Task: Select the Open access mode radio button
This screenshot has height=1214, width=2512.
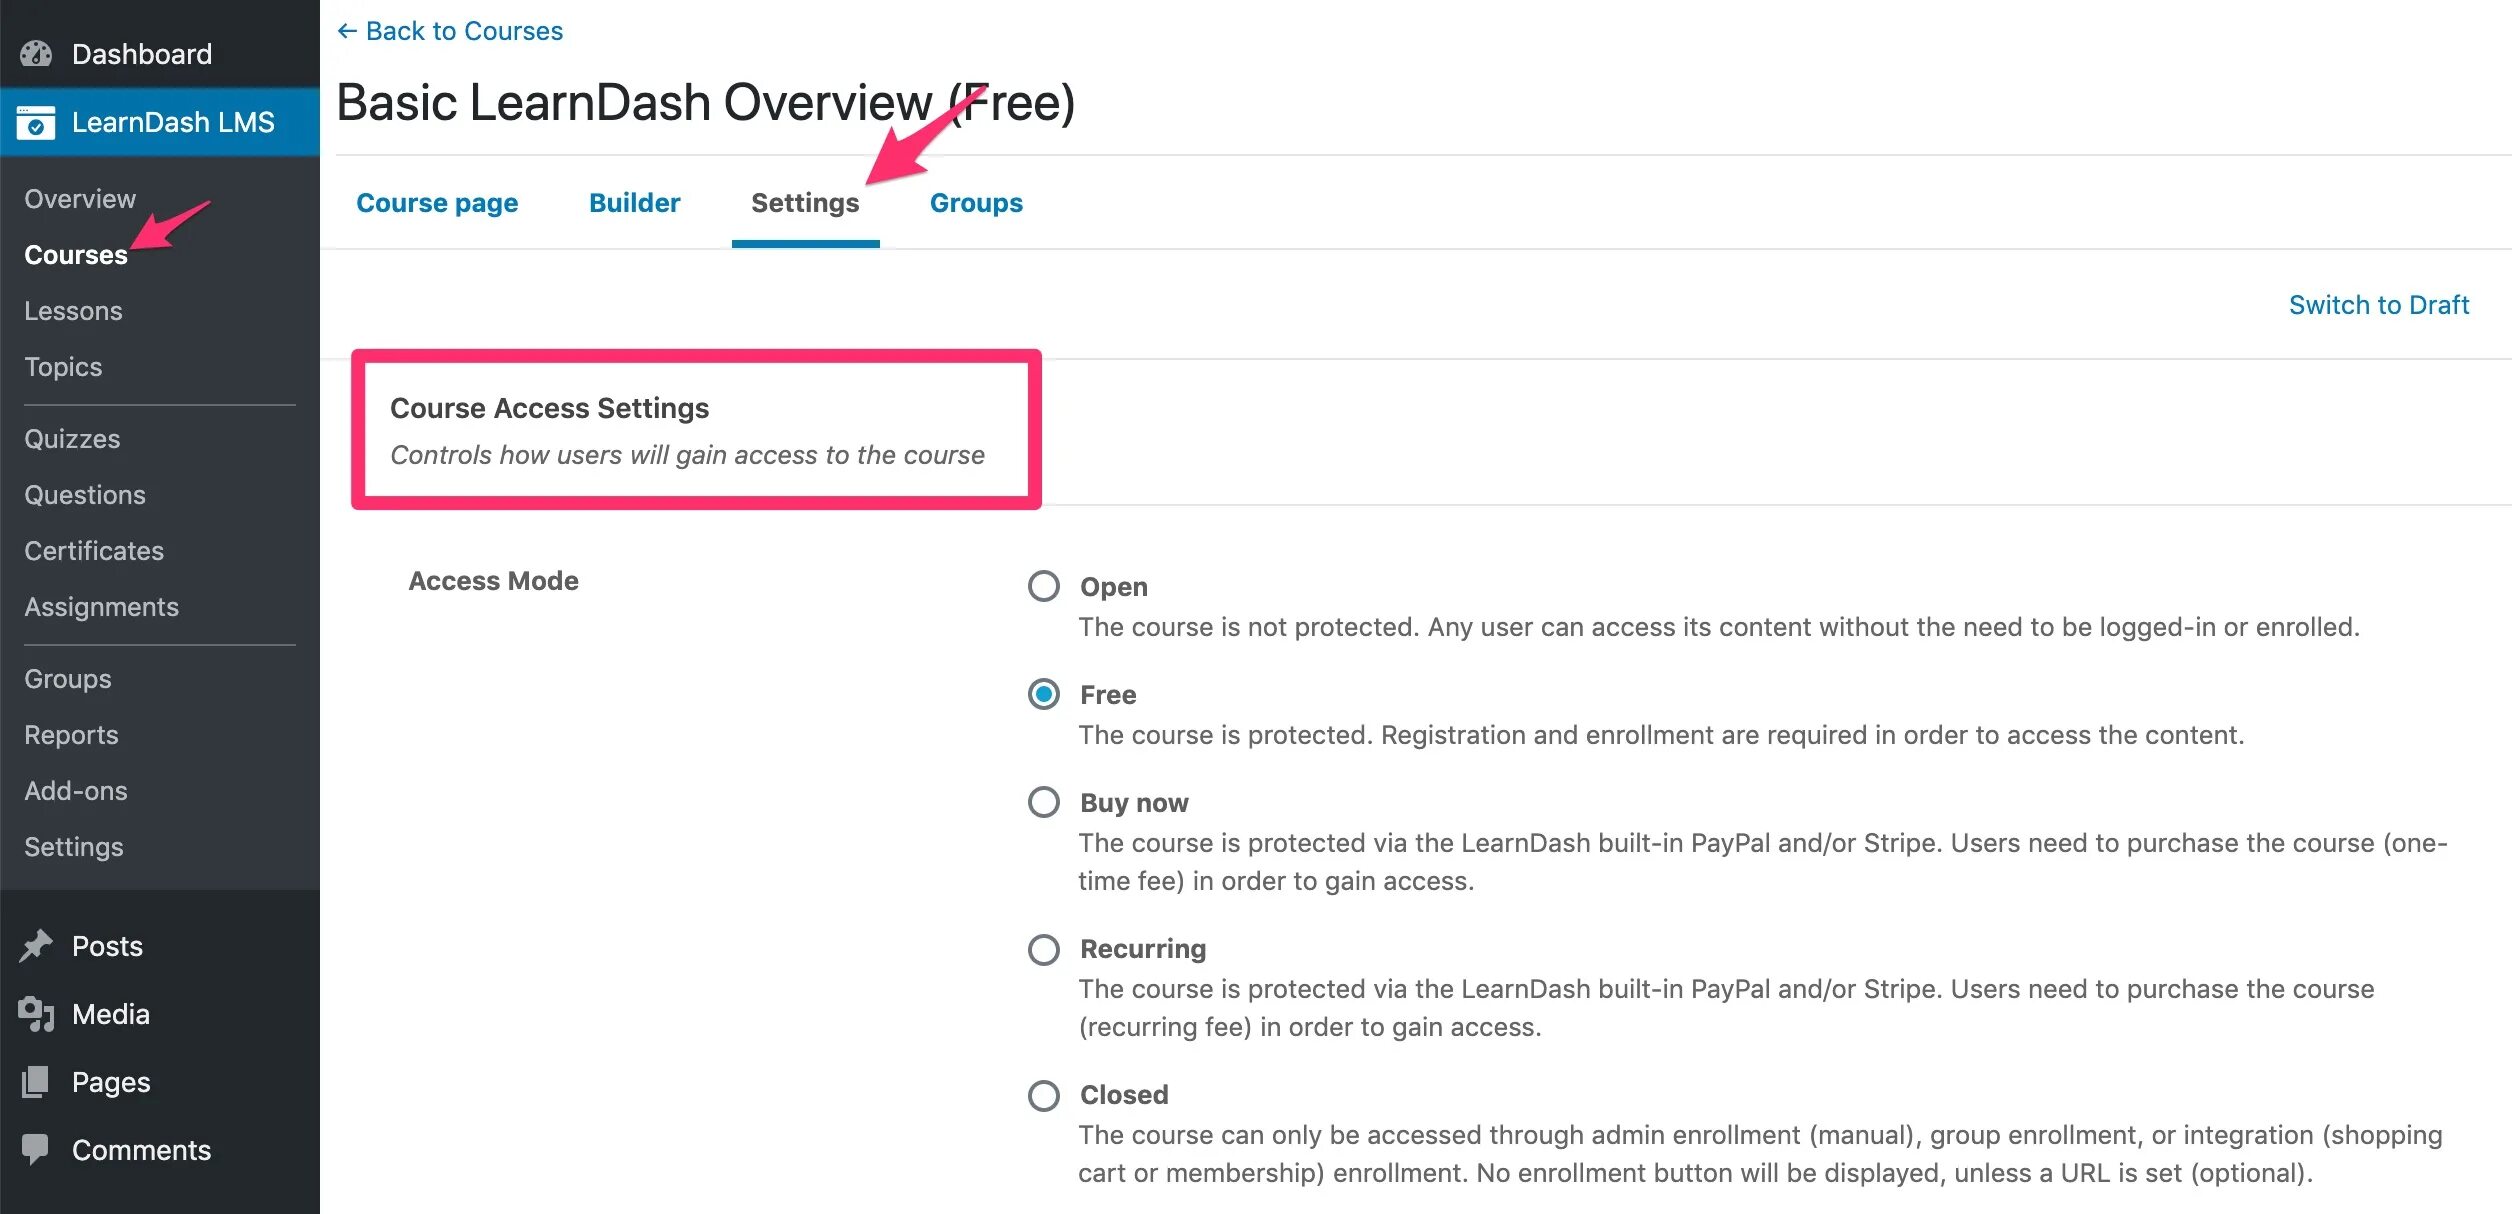Action: point(1044,586)
